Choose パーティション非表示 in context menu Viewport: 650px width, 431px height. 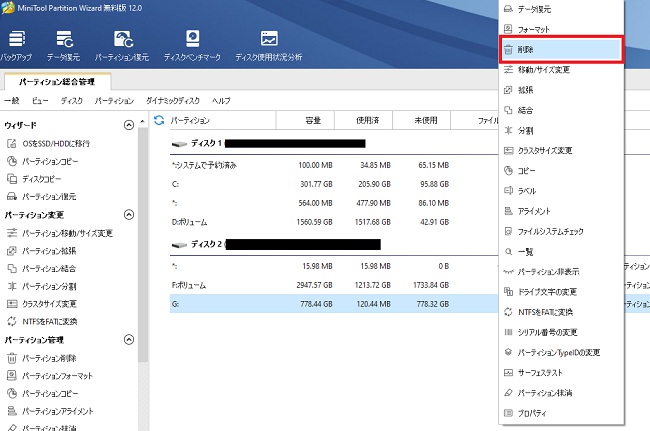[562, 272]
